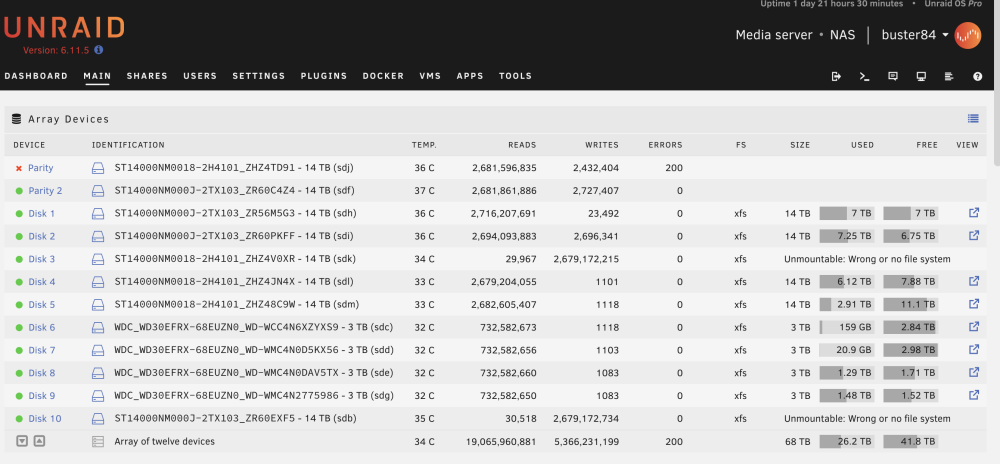Open the Parity device link
The width and height of the screenshot is (1000, 464).
pyautogui.click(x=40, y=168)
